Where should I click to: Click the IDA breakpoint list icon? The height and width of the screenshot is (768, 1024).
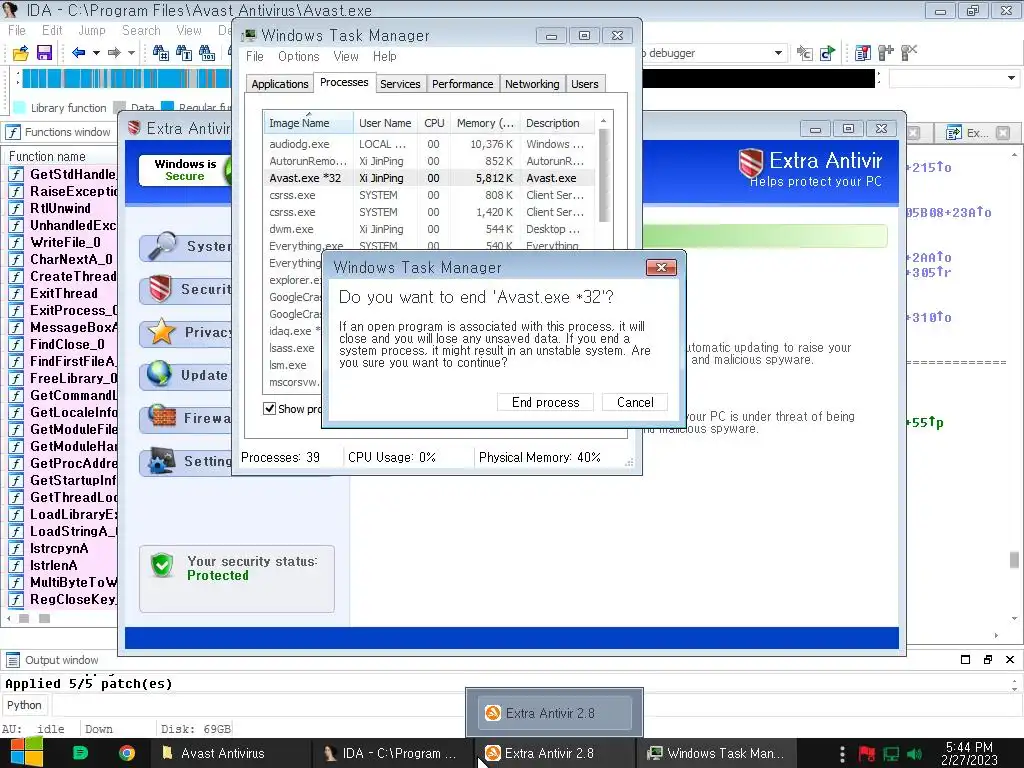(863, 53)
